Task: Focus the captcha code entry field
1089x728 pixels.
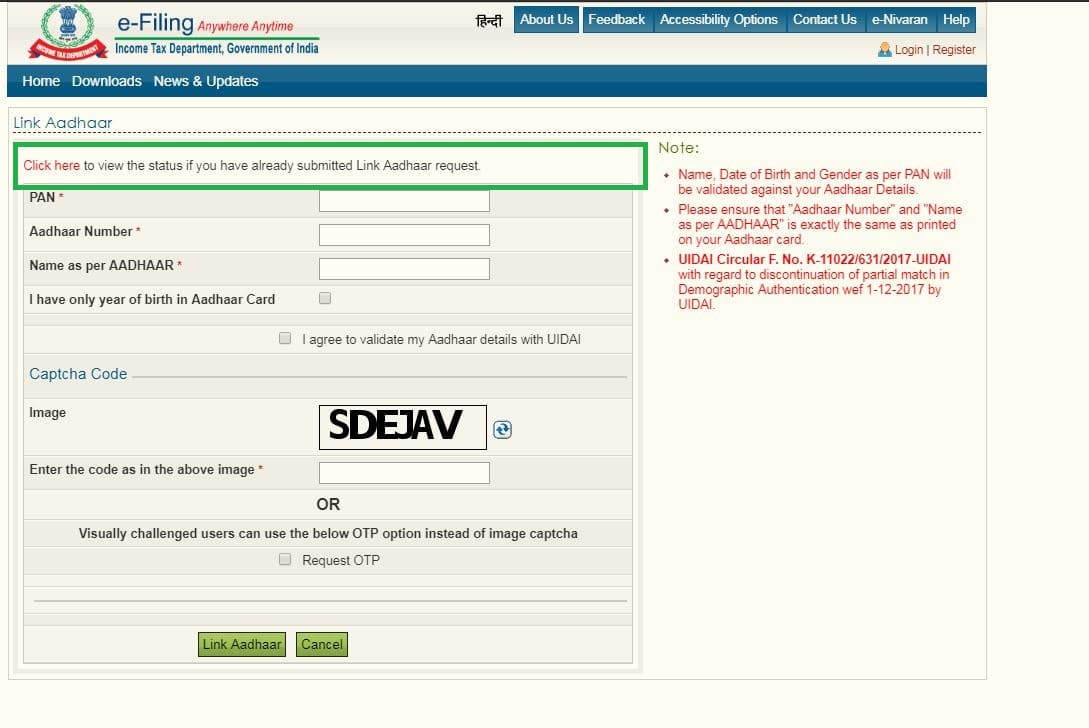Action: pyautogui.click(x=404, y=473)
